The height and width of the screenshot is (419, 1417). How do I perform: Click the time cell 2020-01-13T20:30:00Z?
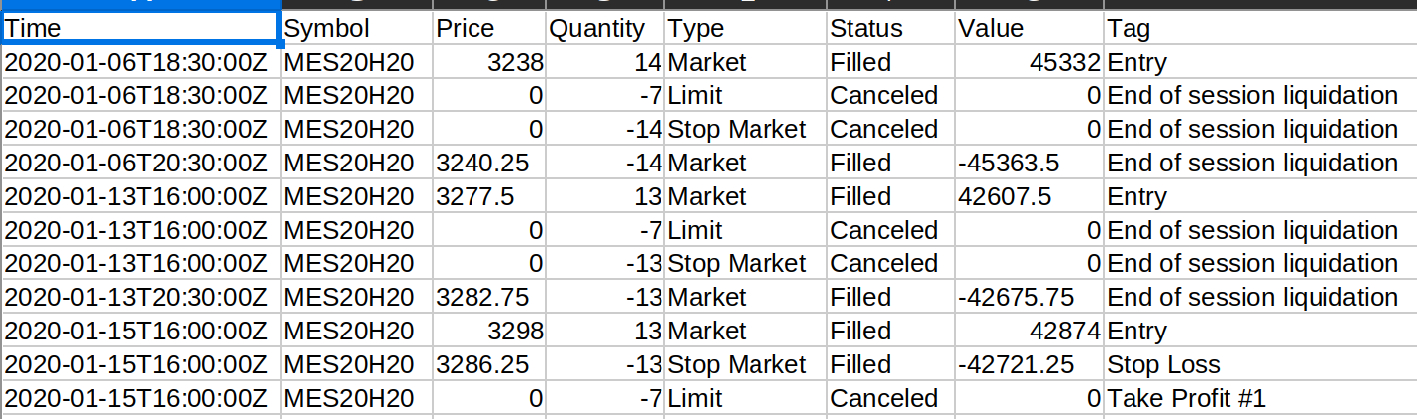pos(140,298)
